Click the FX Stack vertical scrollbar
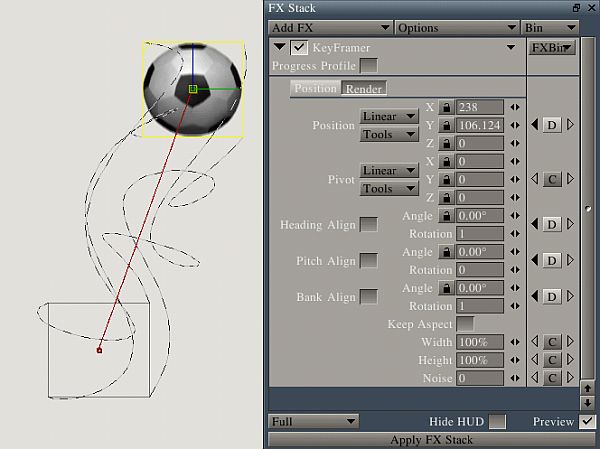Screen dimensions: 600x449 tap(587, 209)
